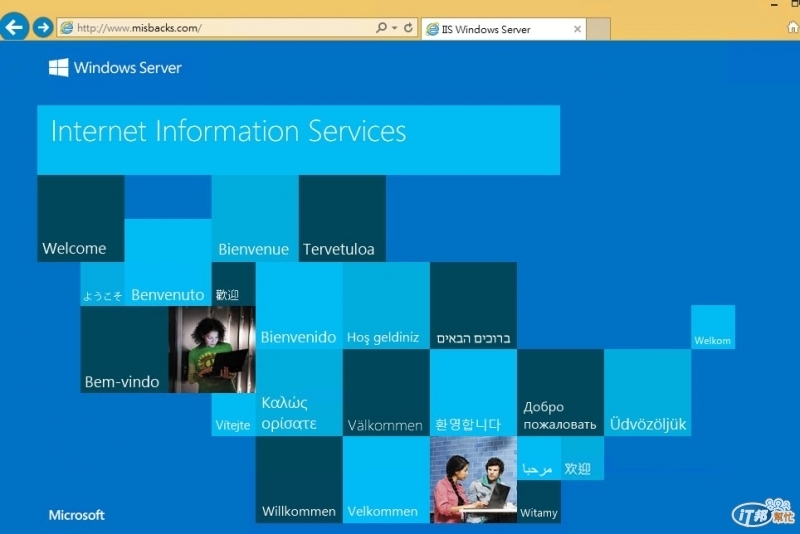The image size is (800, 534).
Task: Click the Vítejte tile
Action: pyautogui.click(x=234, y=415)
